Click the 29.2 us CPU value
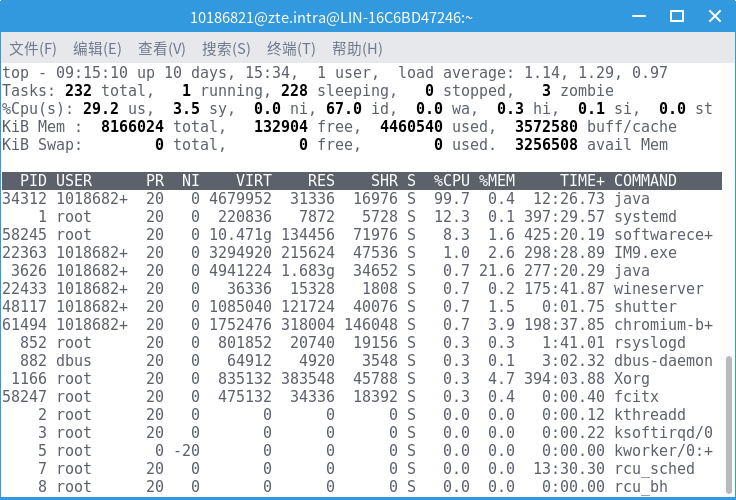This screenshot has height=500, width=736. point(101,109)
